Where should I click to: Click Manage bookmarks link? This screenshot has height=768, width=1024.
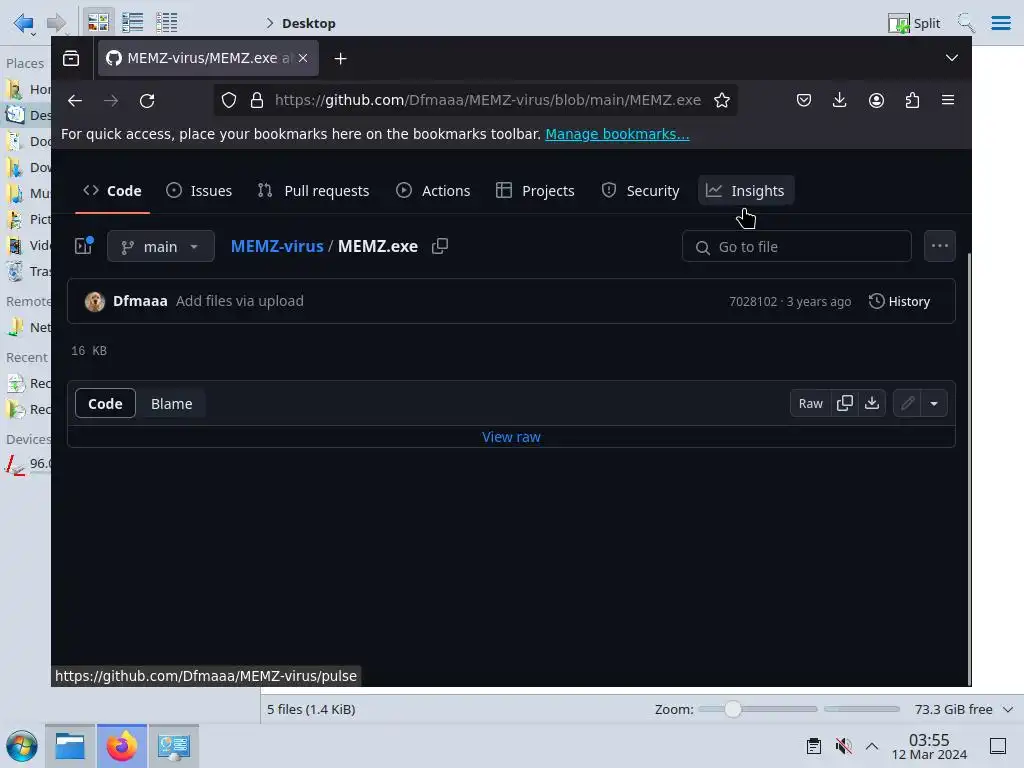(x=617, y=134)
